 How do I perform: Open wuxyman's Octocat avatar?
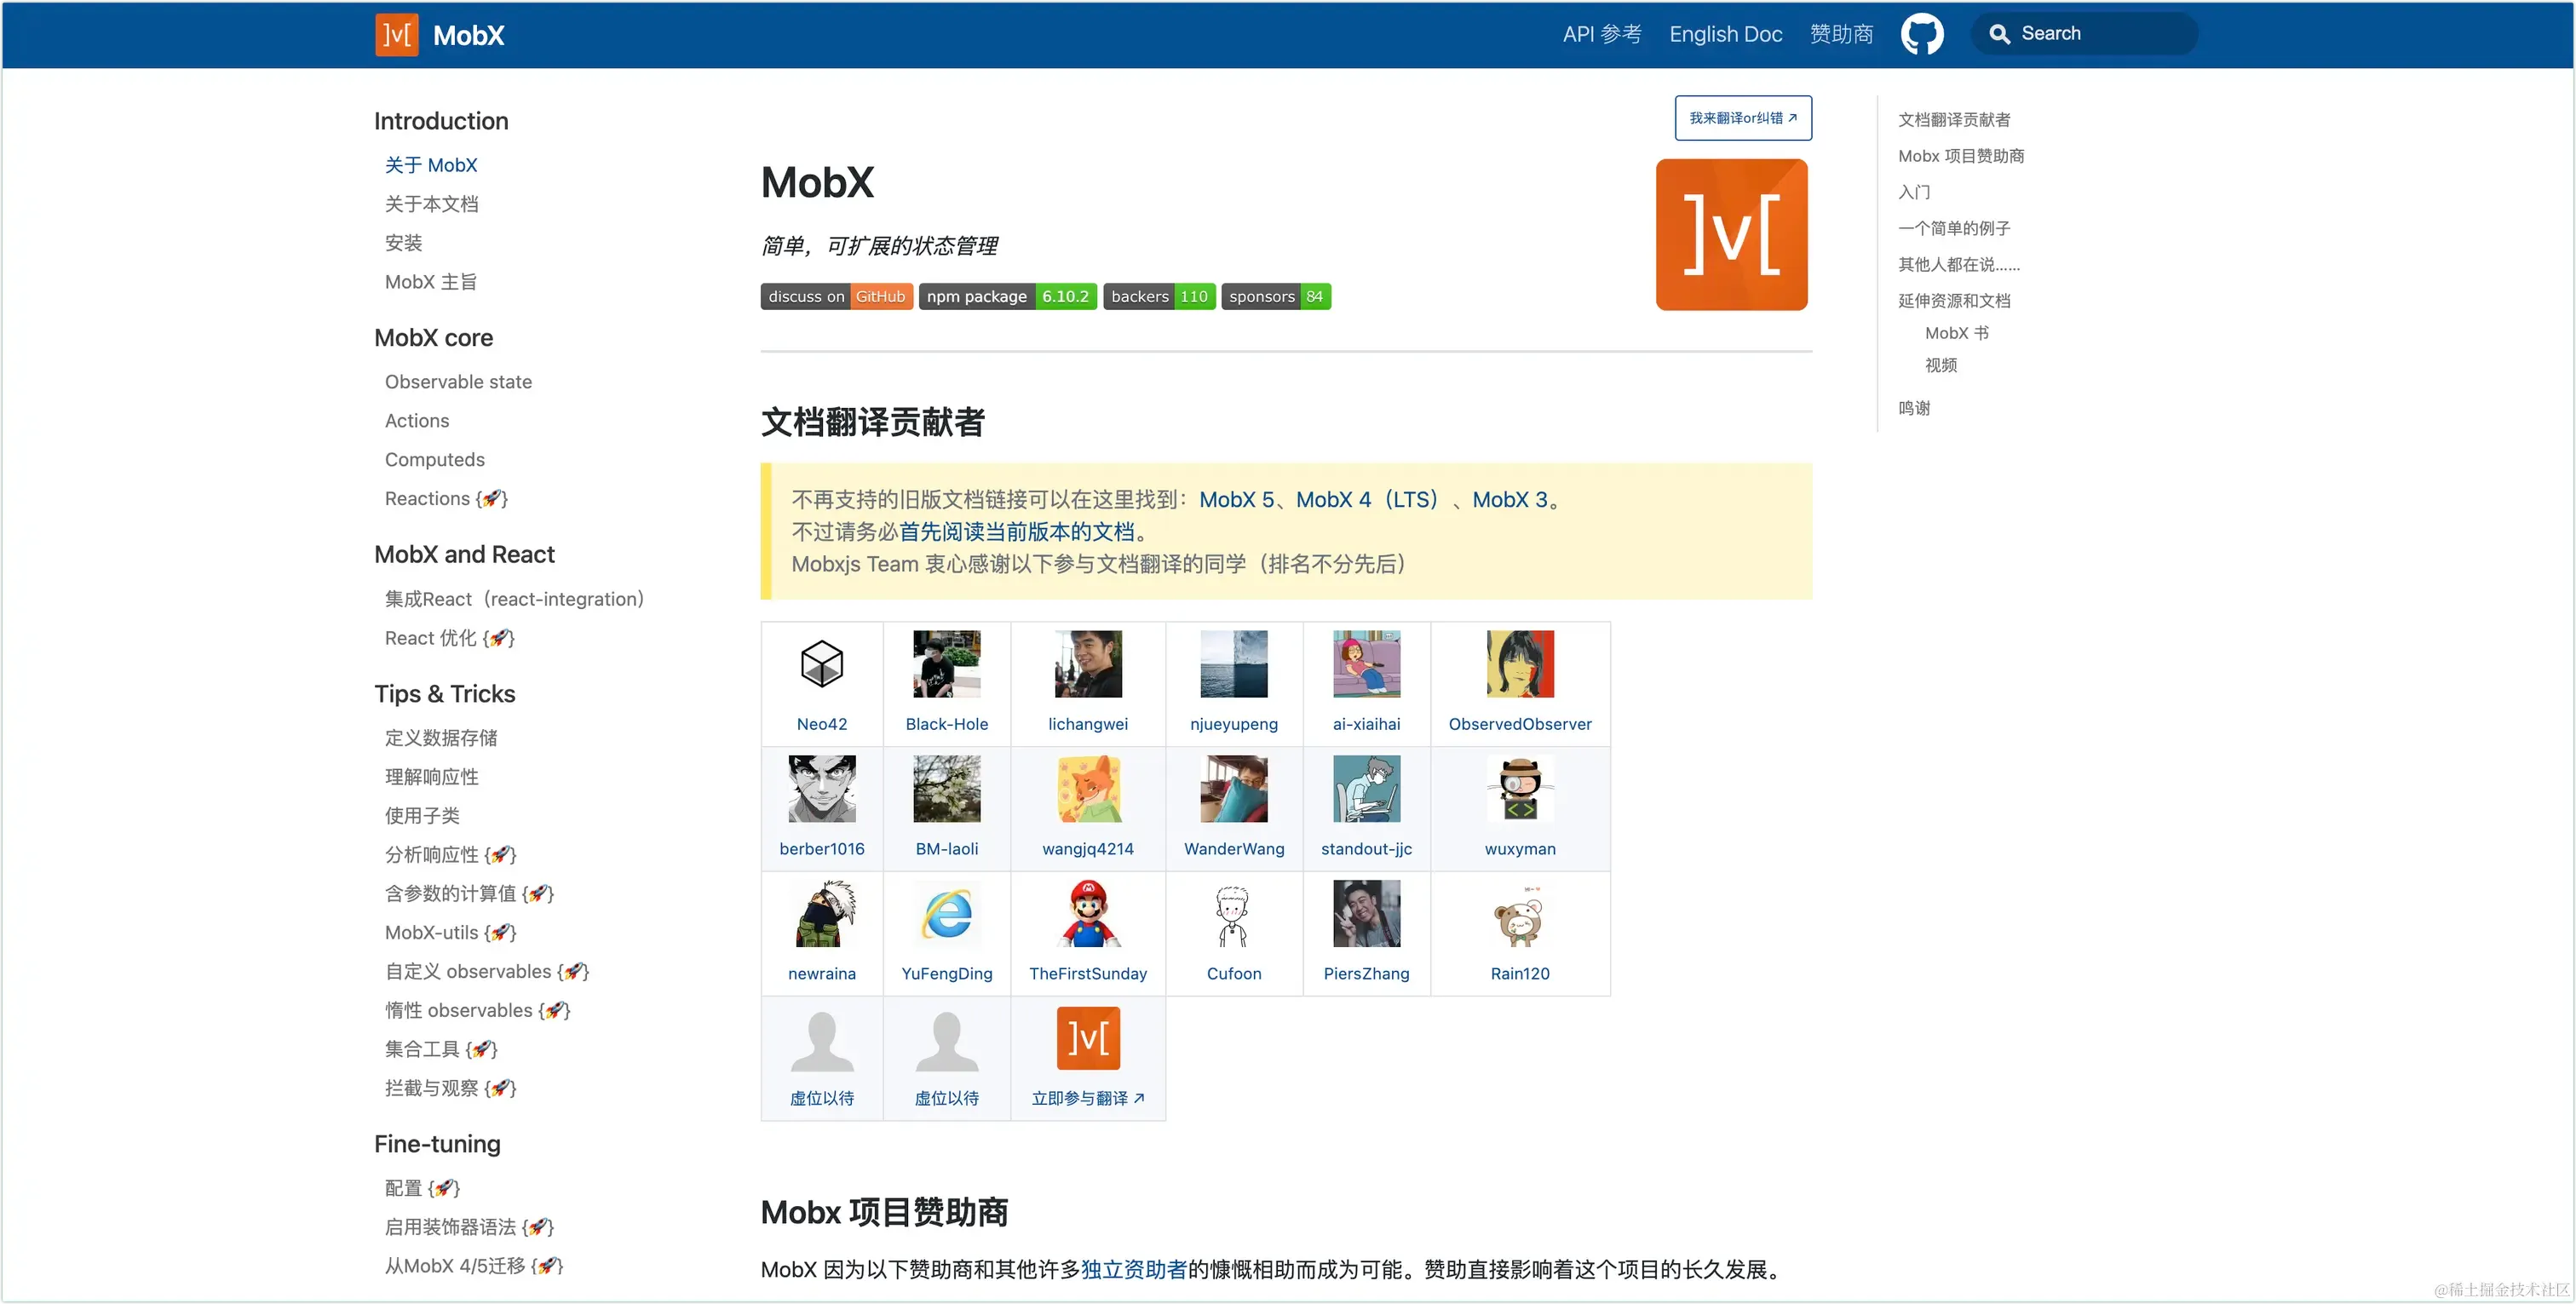[x=1519, y=789]
